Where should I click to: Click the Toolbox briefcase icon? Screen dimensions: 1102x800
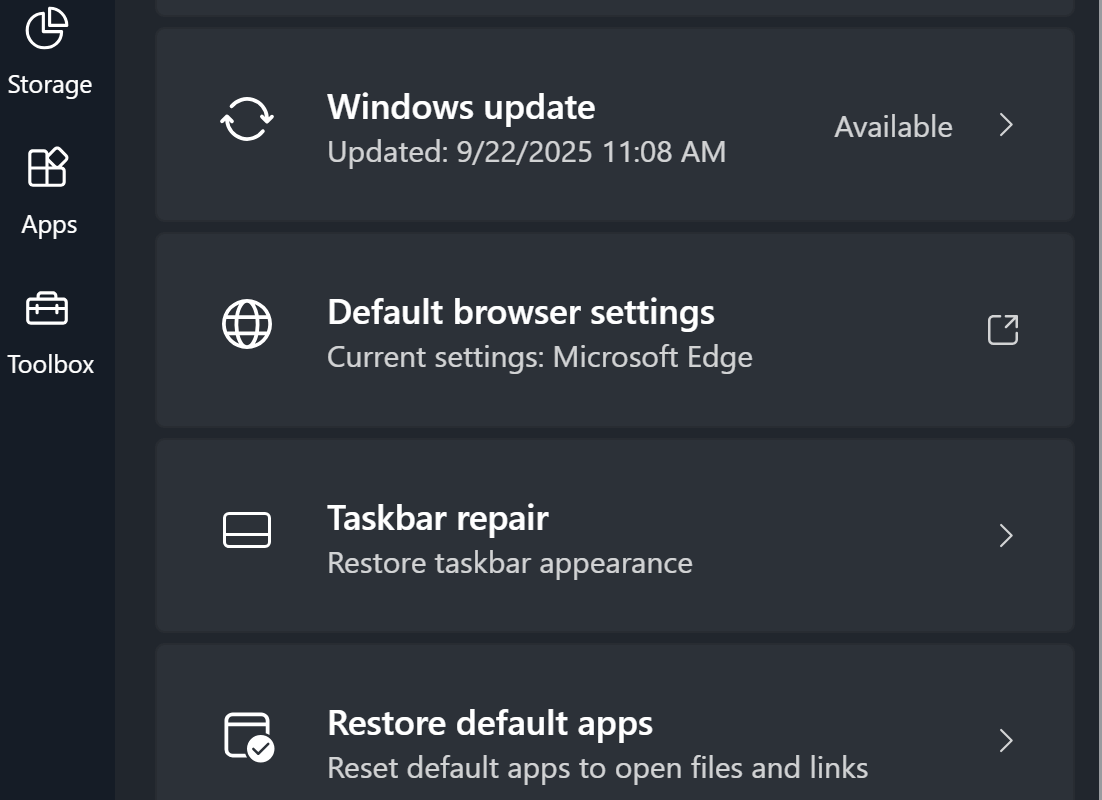(47, 309)
